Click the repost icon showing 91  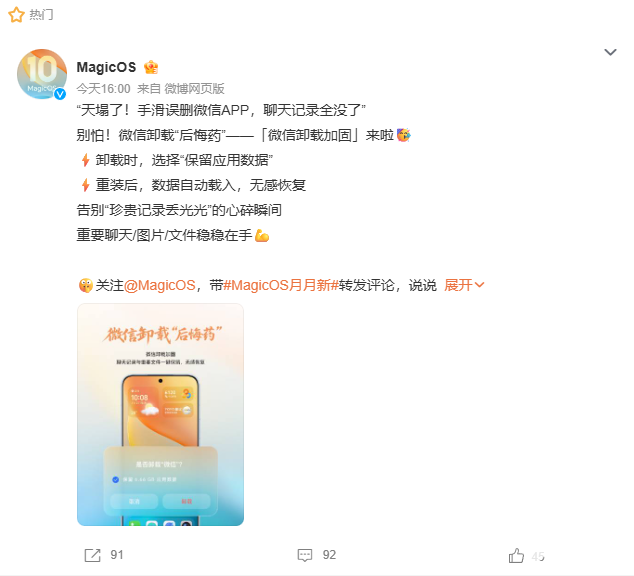pyautogui.click(x=92, y=555)
